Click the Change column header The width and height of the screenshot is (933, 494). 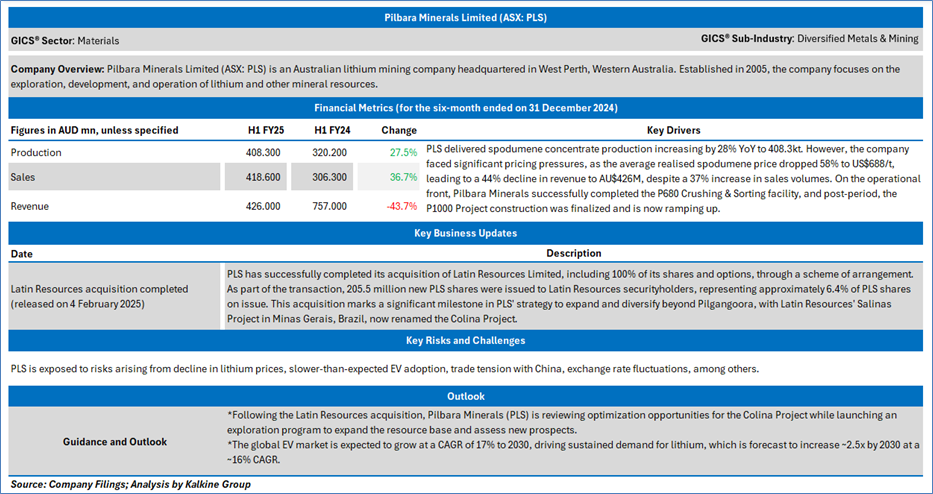coord(399,130)
